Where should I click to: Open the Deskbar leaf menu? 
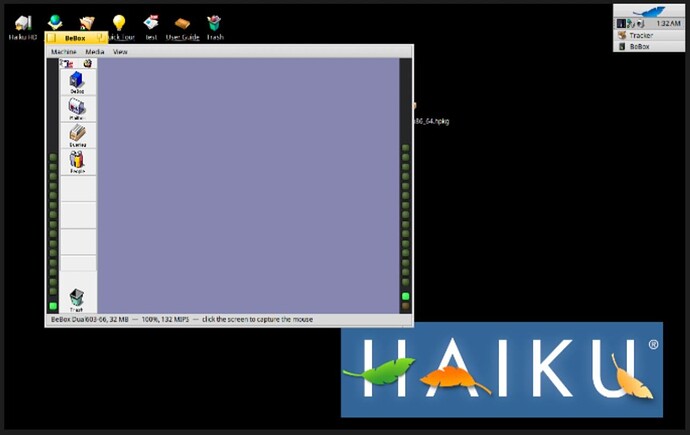(649, 11)
